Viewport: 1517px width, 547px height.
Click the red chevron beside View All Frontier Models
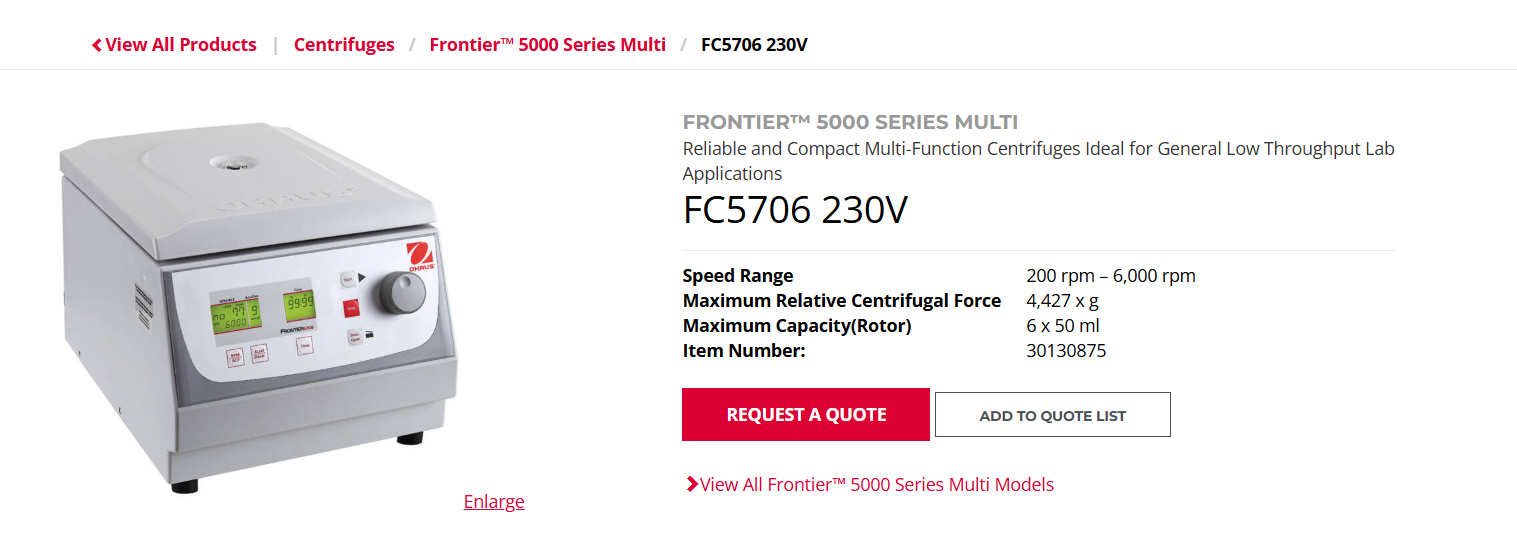point(691,485)
